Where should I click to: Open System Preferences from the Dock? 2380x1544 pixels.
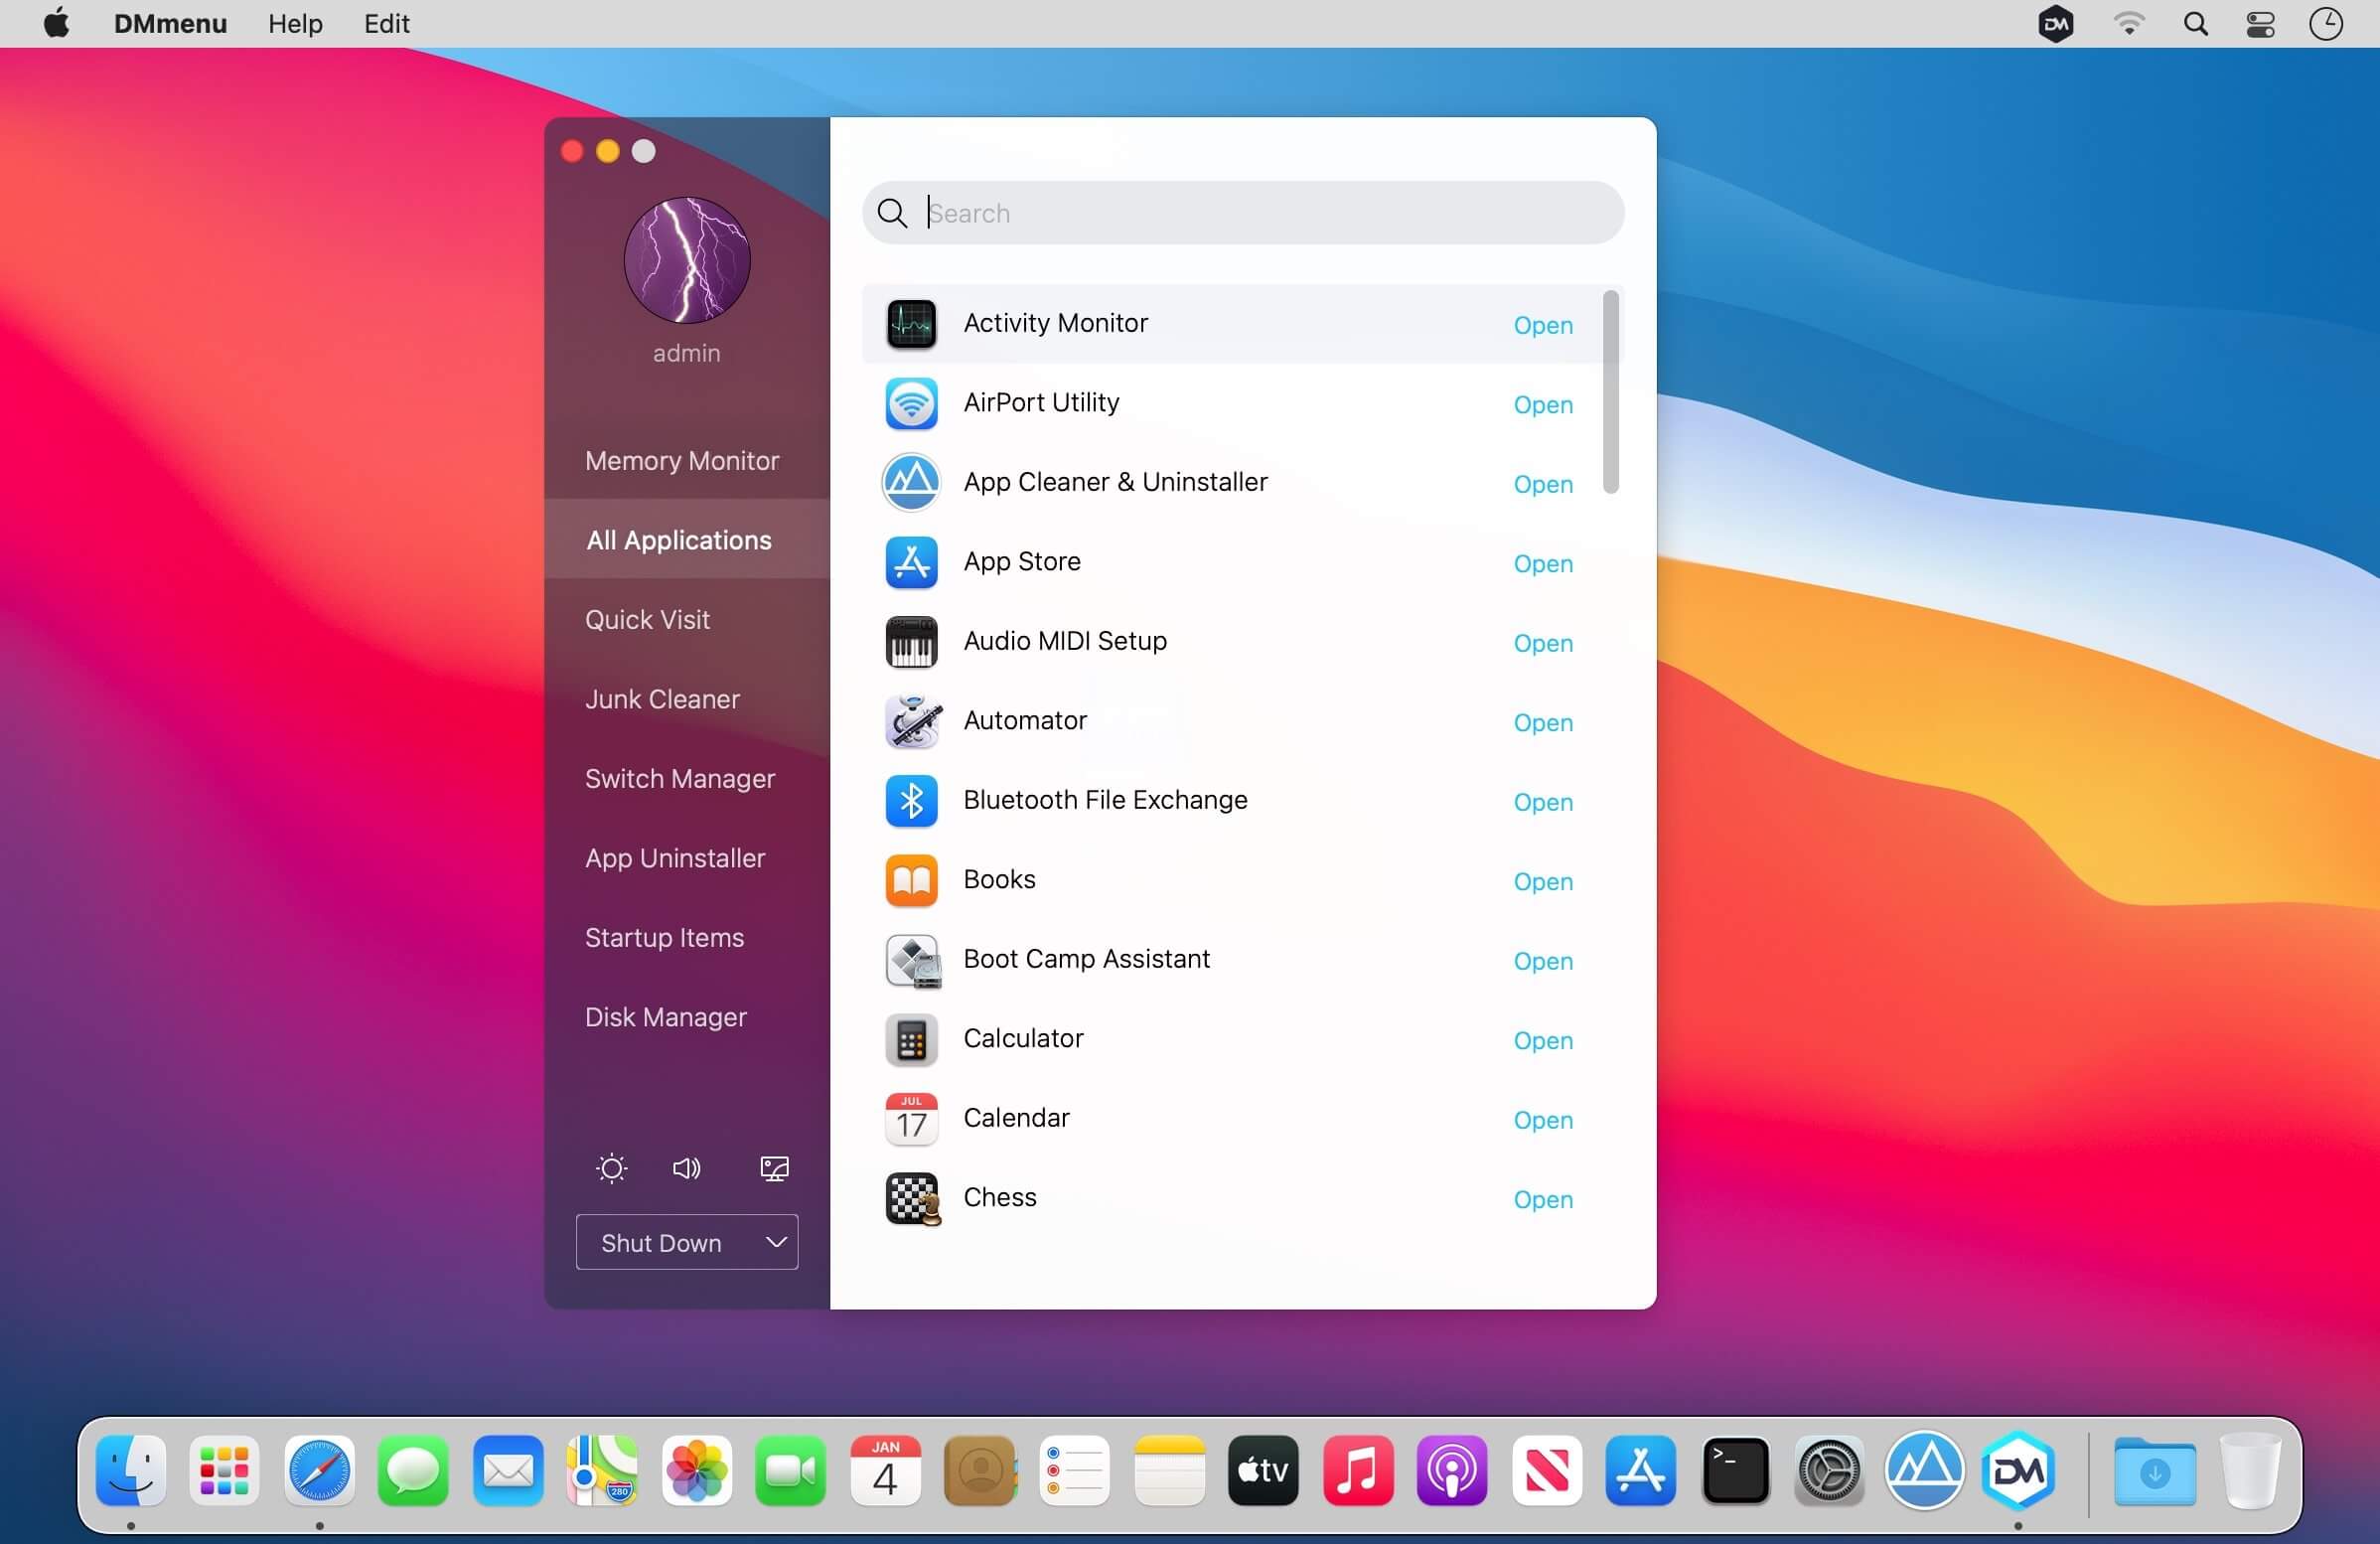pos(1829,1470)
